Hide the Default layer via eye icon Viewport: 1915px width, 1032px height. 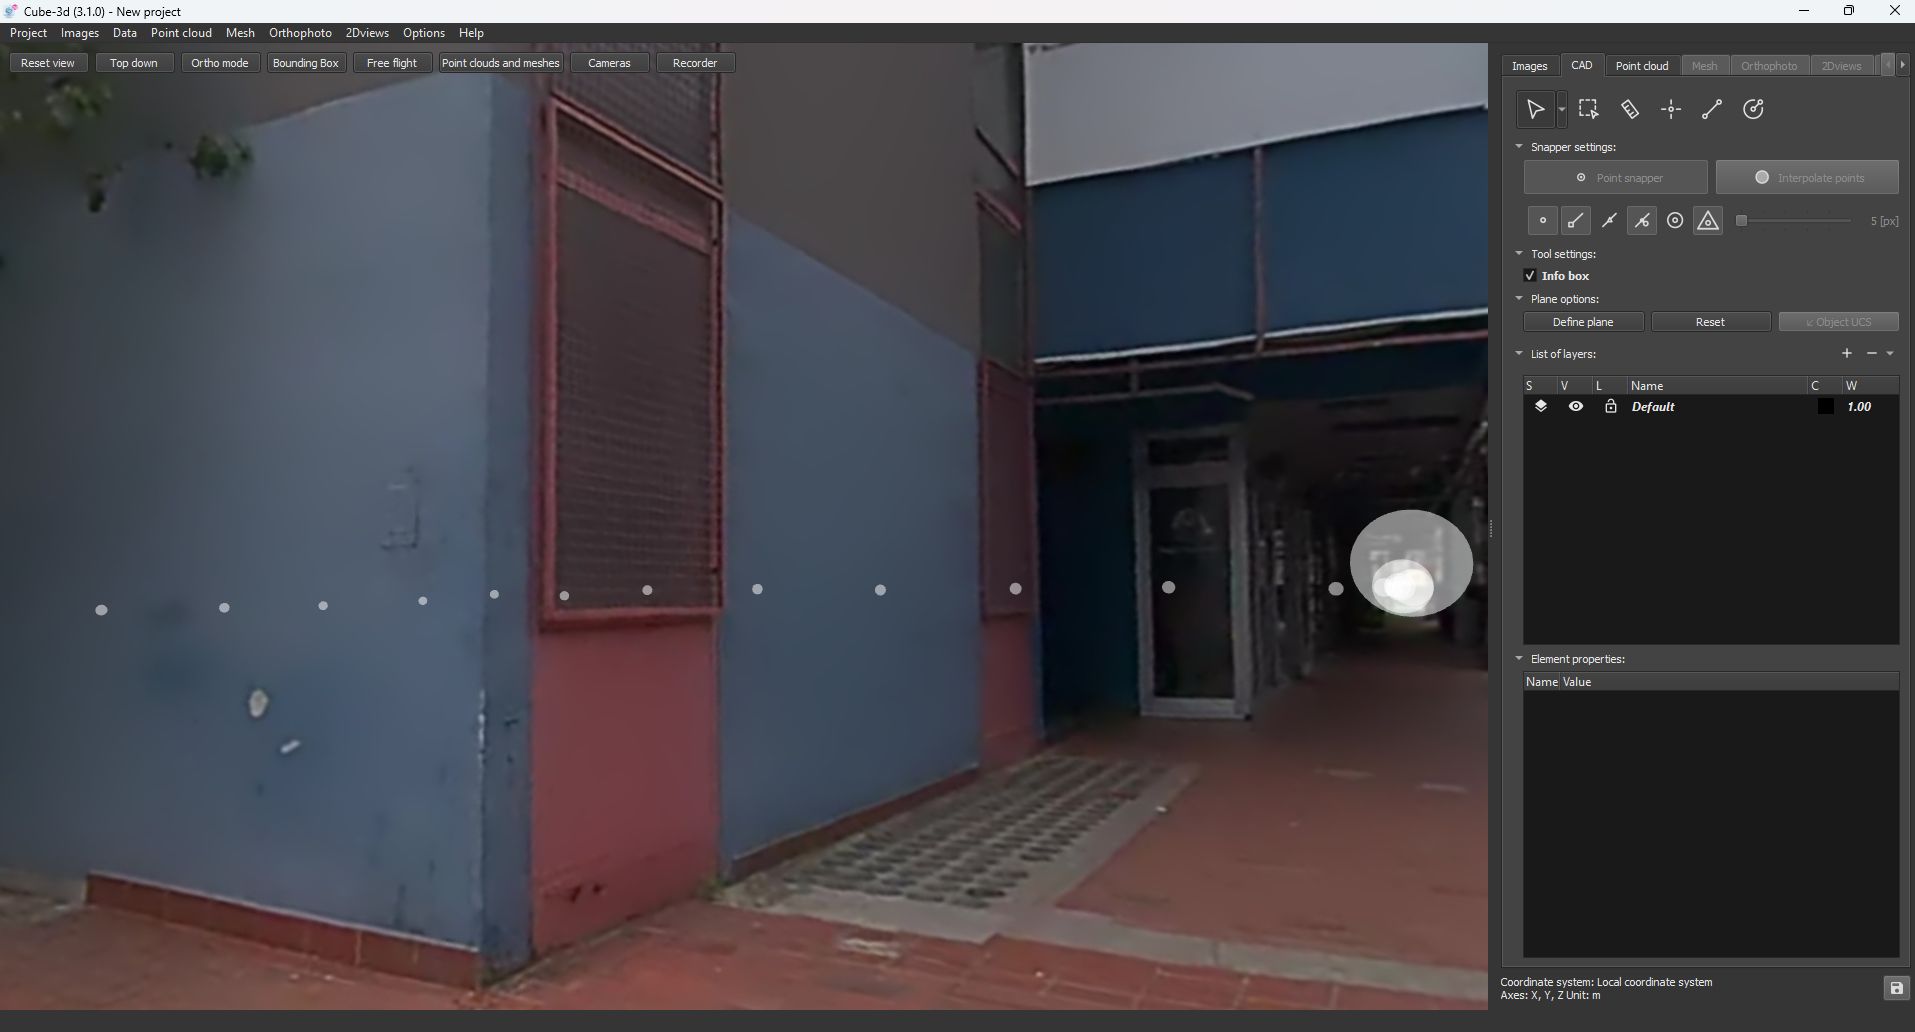[1576, 407]
